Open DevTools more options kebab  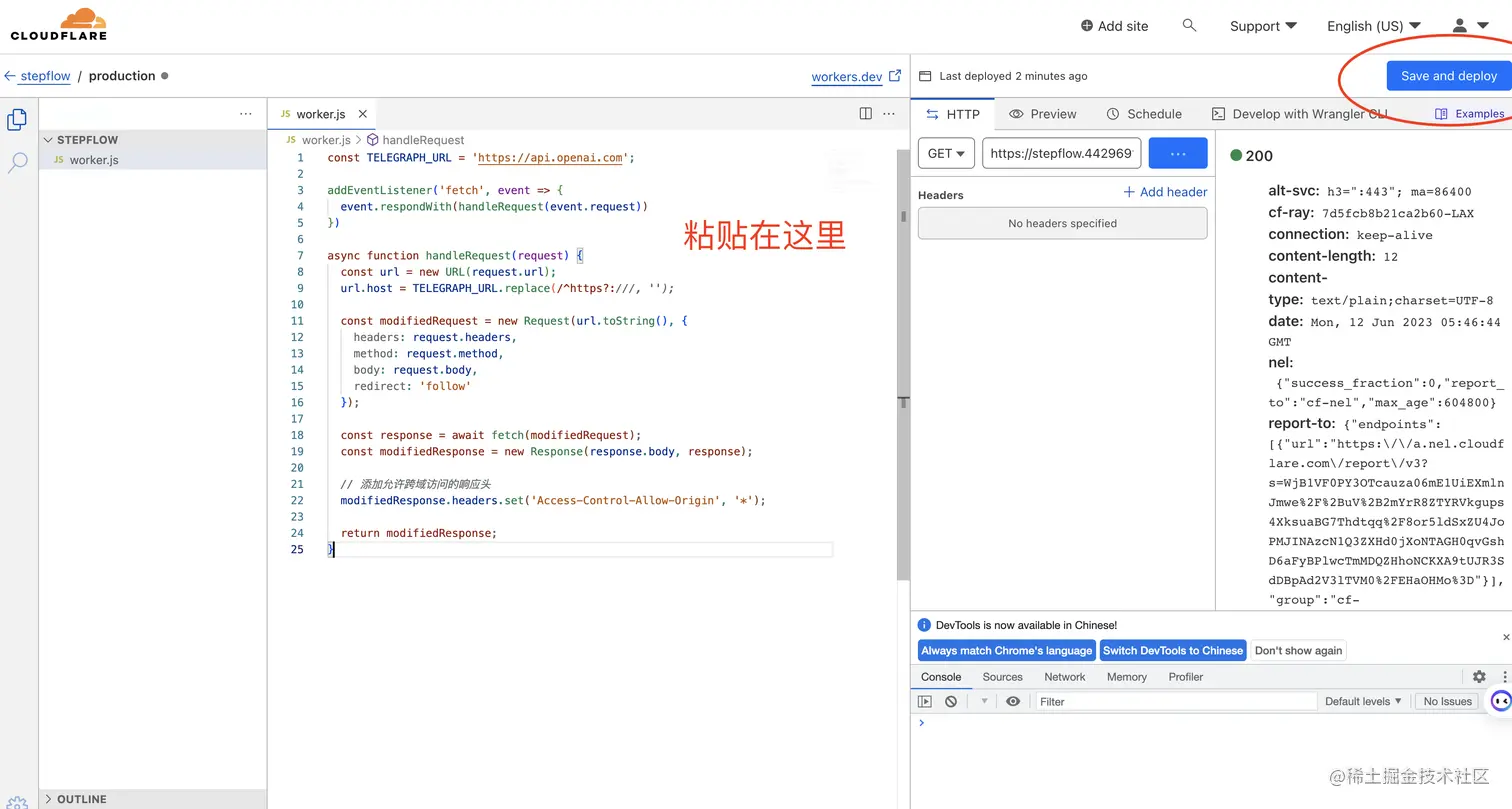[x=1504, y=677]
